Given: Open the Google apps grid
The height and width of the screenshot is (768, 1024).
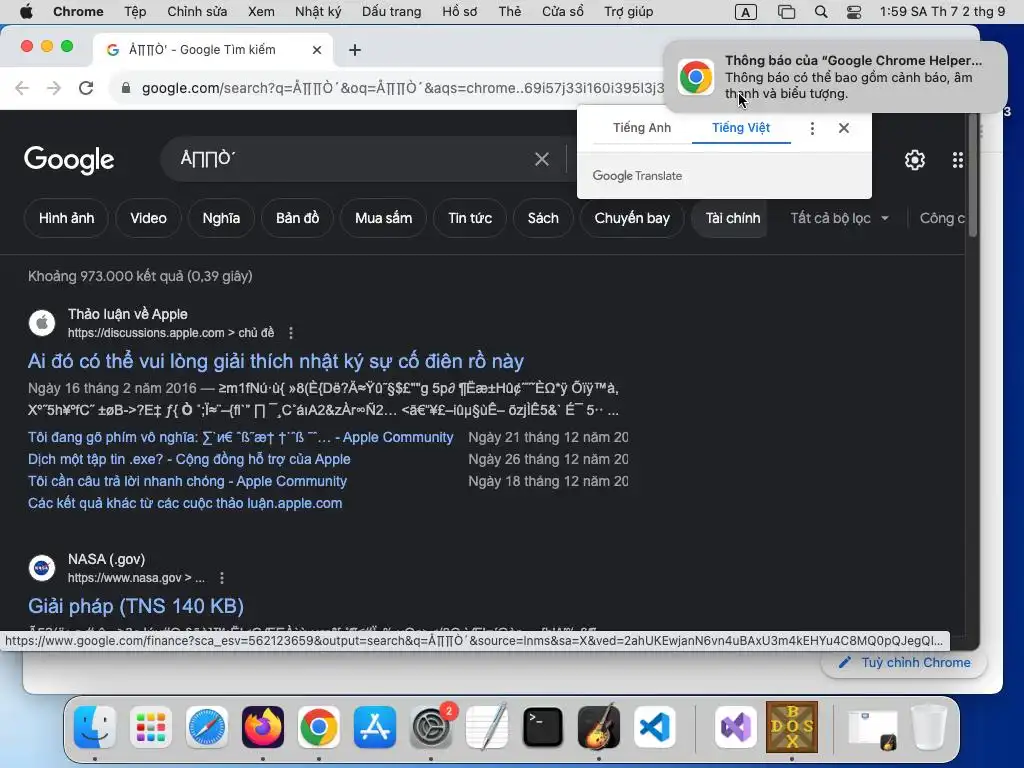Looking at the screenshot, I should [957, 160].
